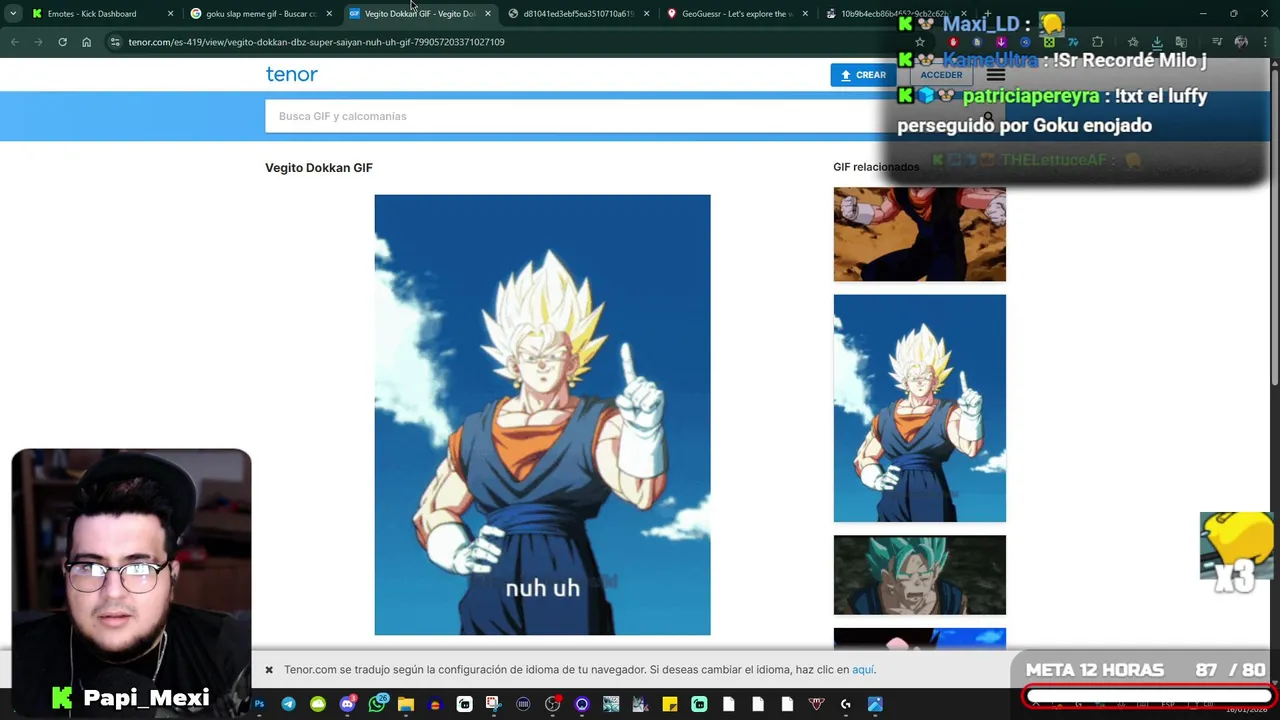
Task: Close the Vegito Dokkan GIF tab
Action: tap(488, 14)
